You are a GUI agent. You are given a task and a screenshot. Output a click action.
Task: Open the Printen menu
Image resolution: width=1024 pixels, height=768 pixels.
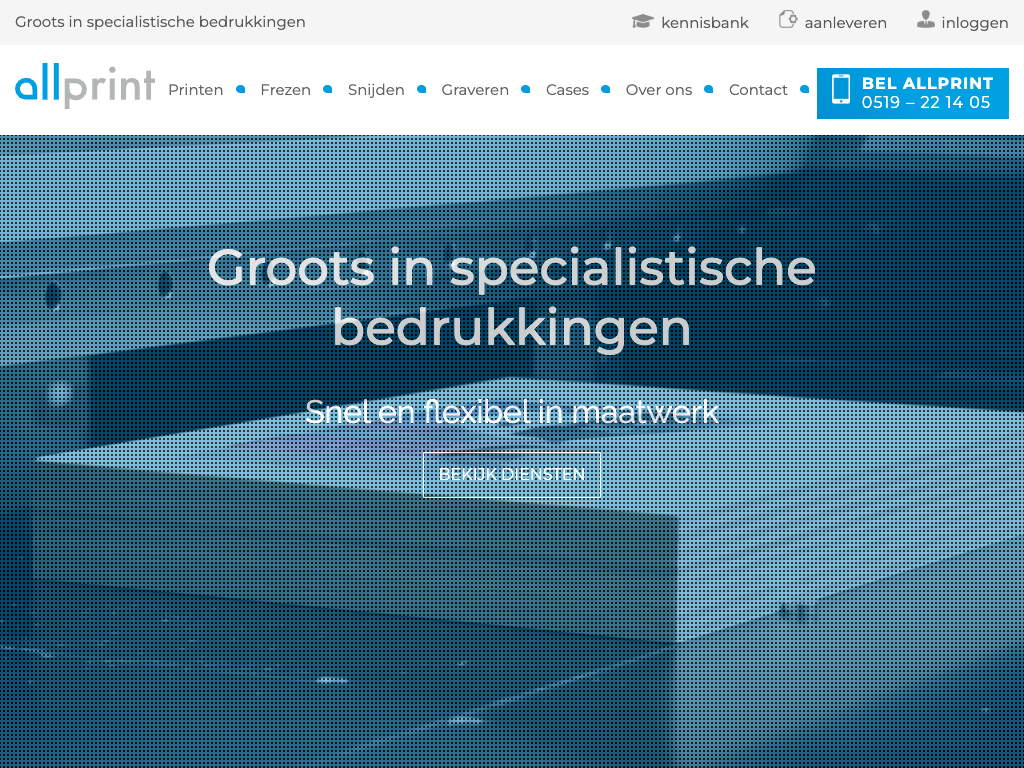click(195, 90)
